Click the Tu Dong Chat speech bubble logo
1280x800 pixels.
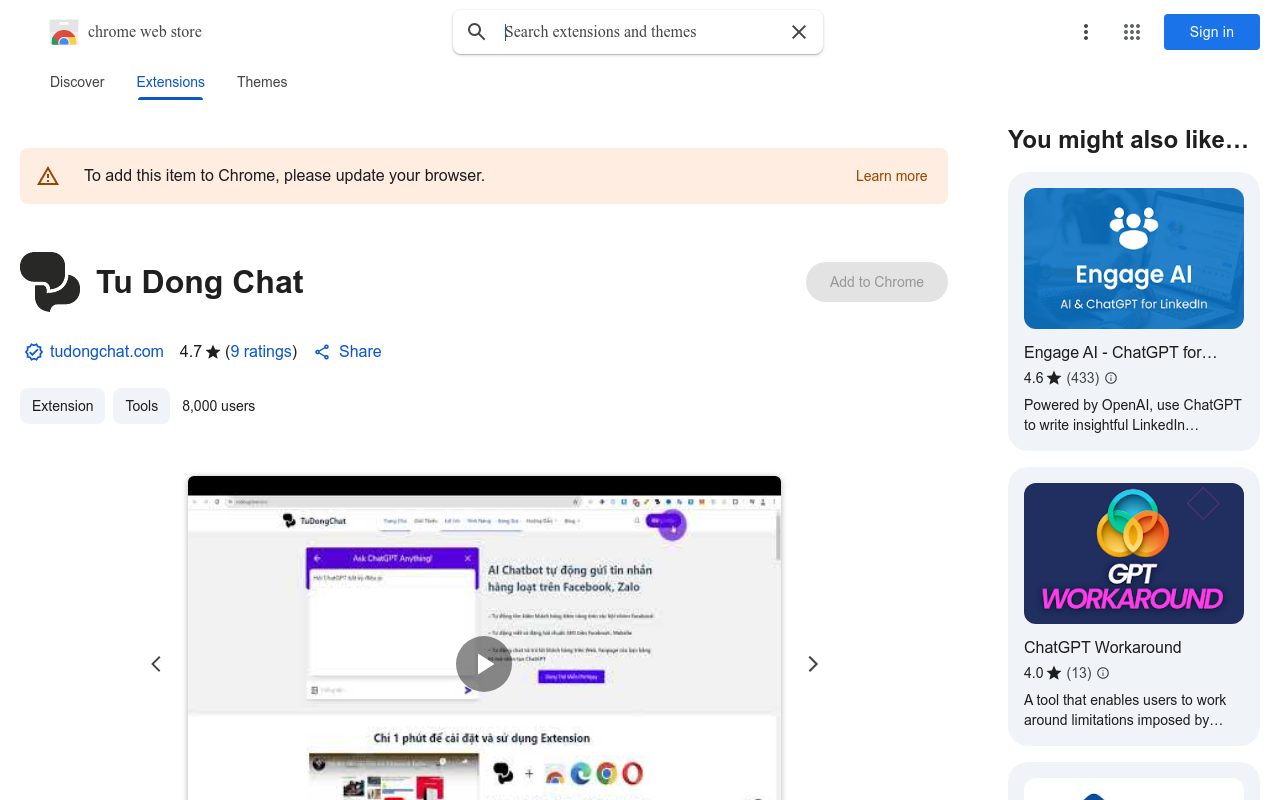50,282
